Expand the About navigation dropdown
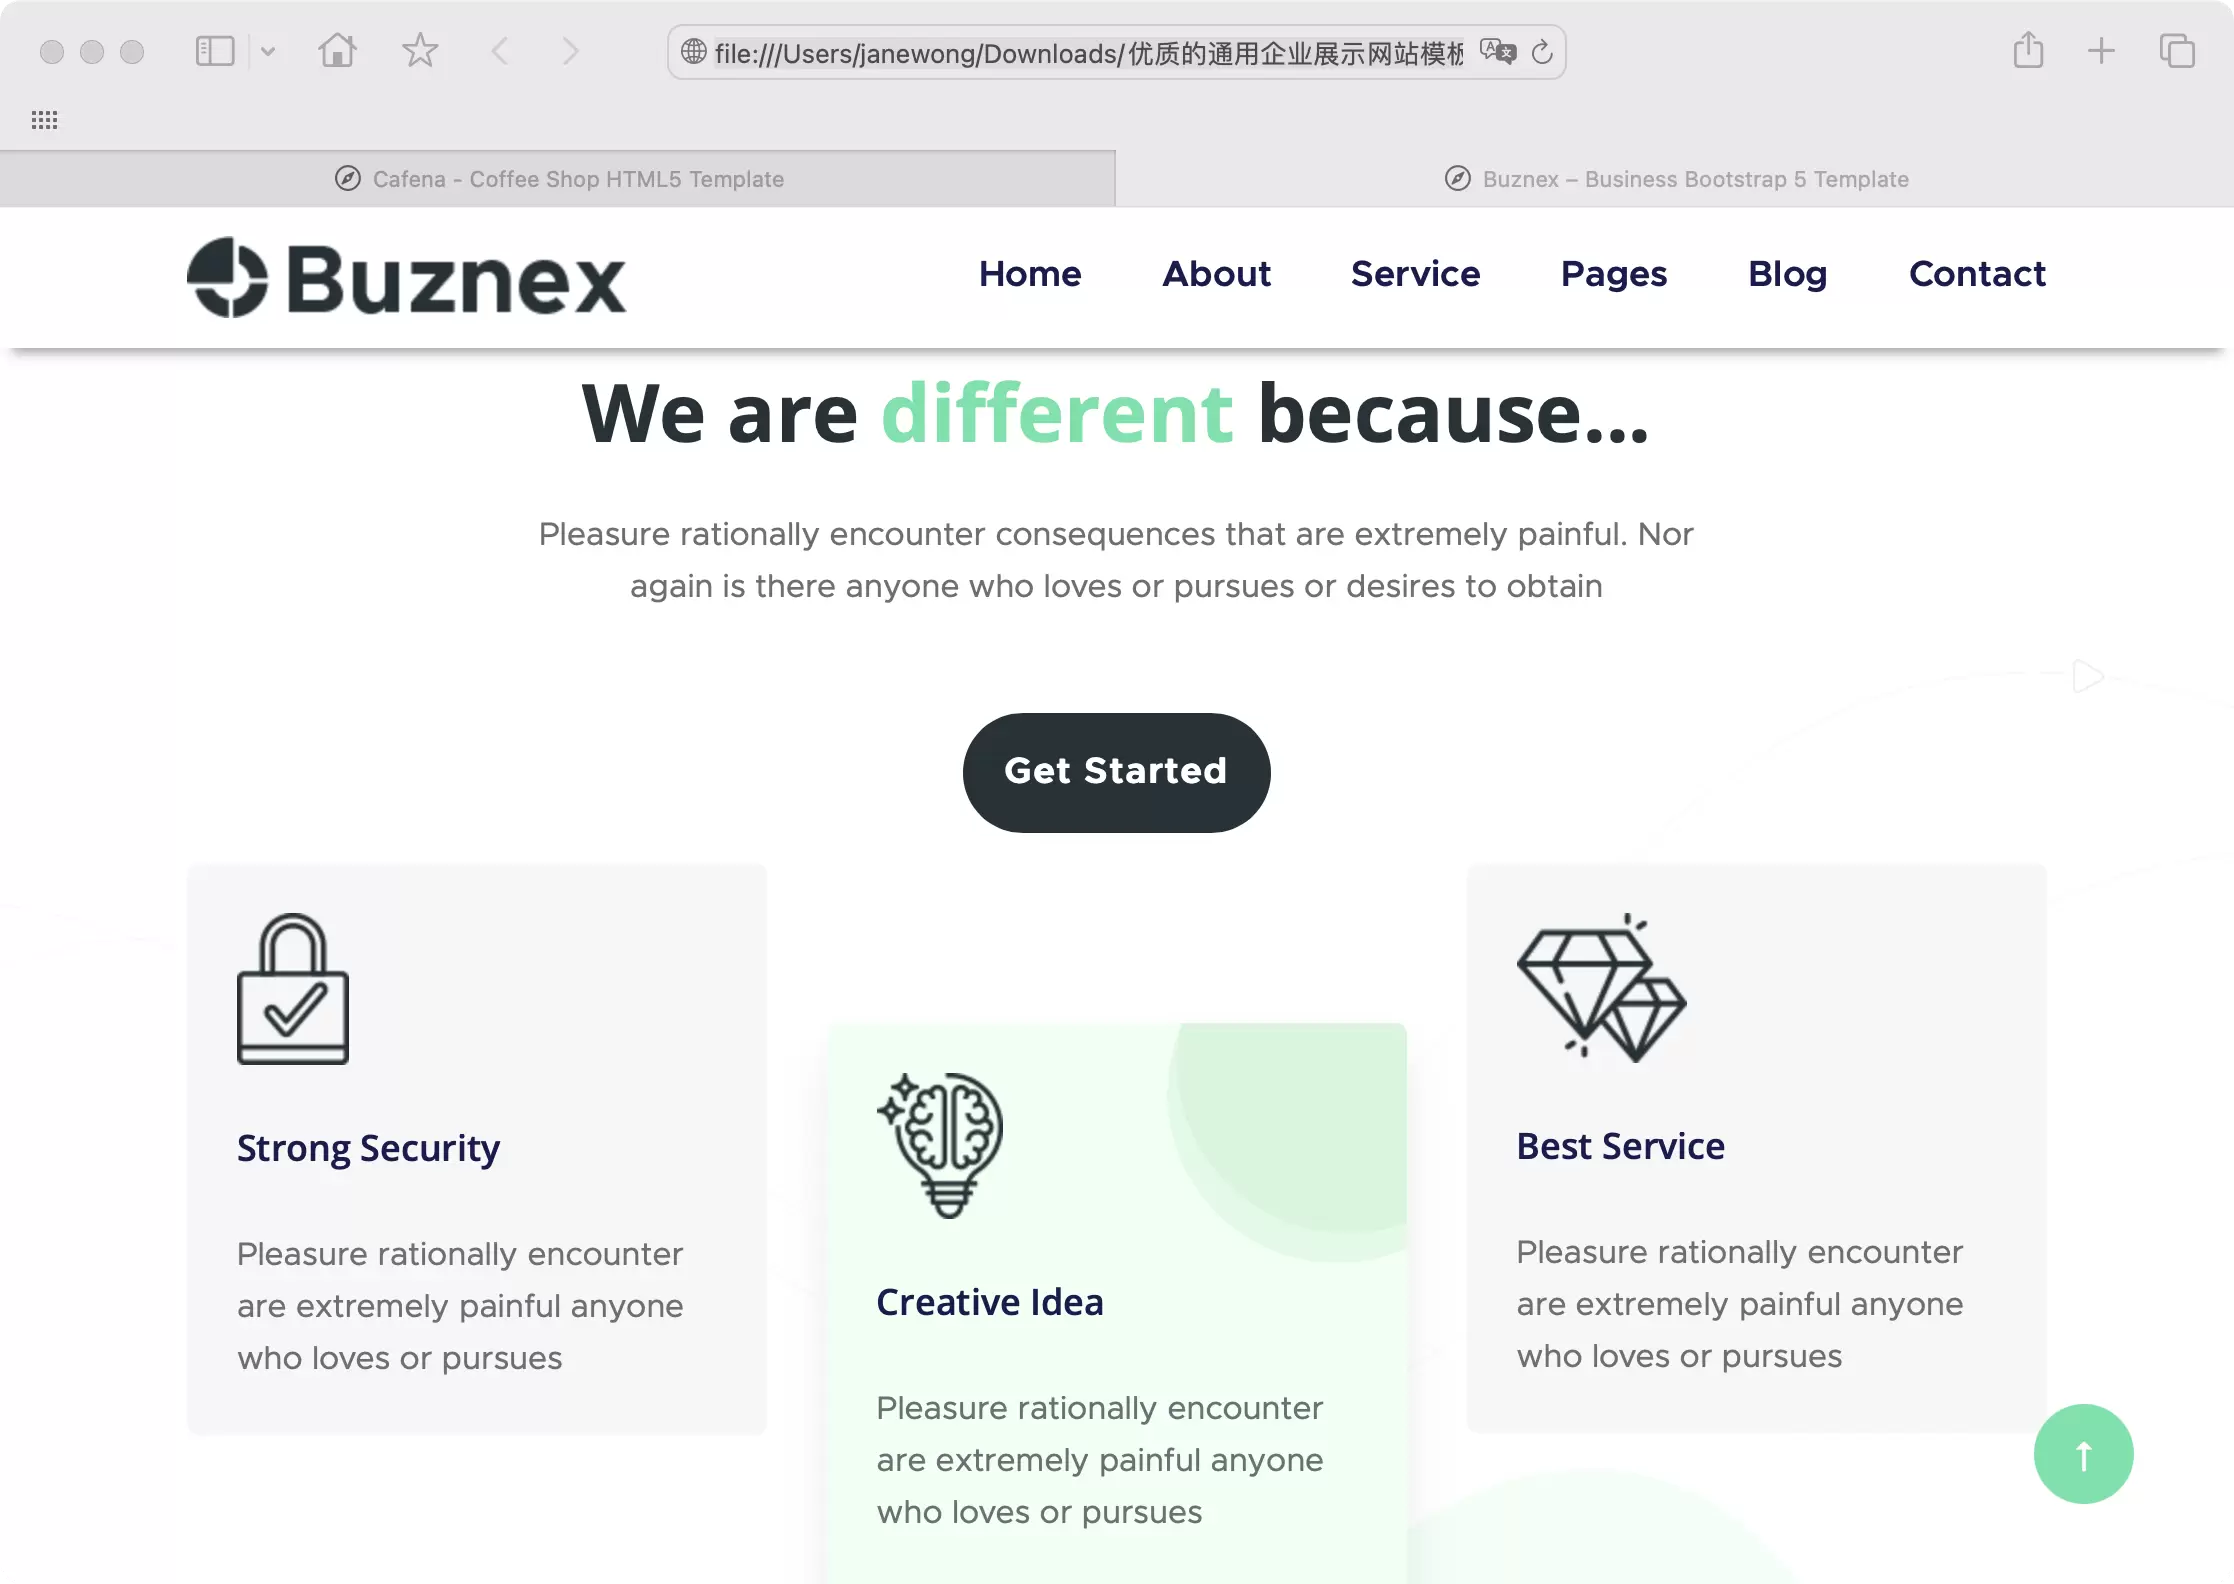This screenshot has height=1584, width=2234. click(1217, 274)
